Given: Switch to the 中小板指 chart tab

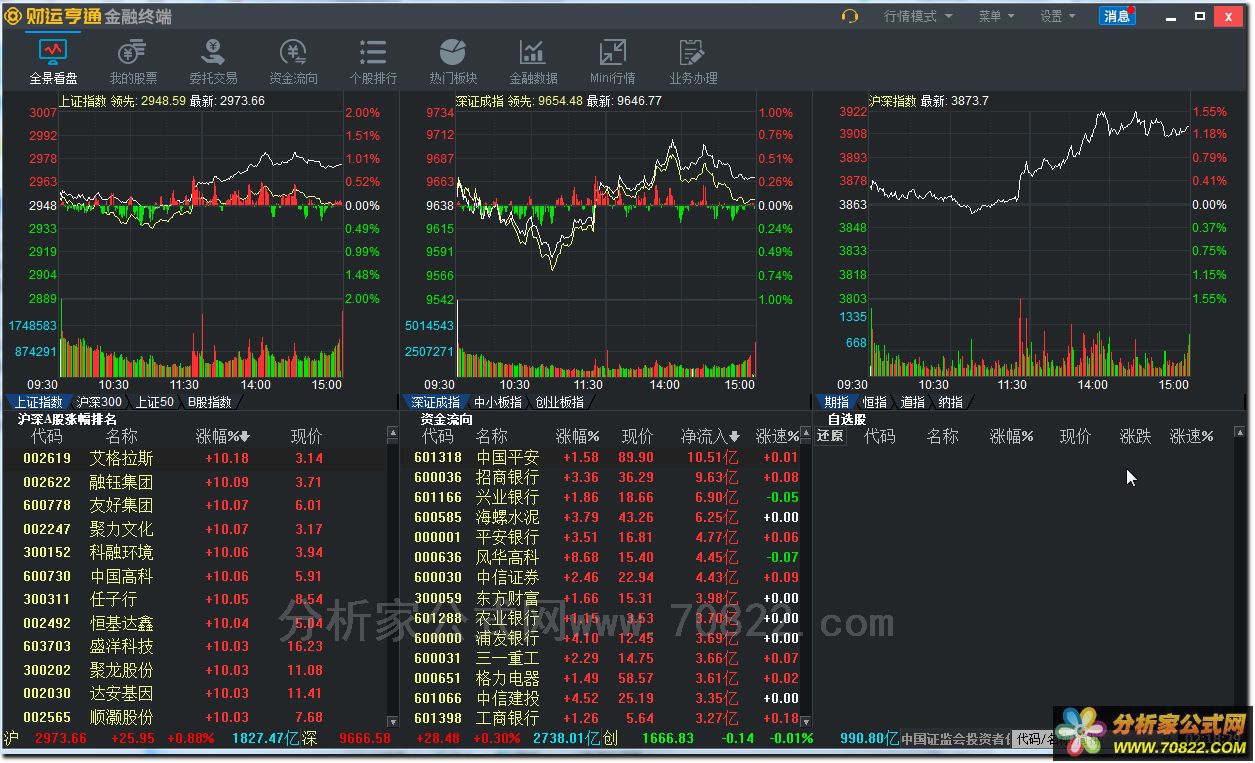Looking at the screenshot, I should pos(497,402).
